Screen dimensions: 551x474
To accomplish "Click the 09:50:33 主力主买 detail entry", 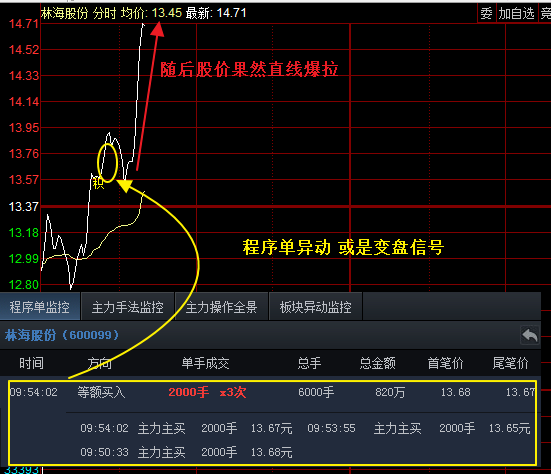I will point(186,452).
